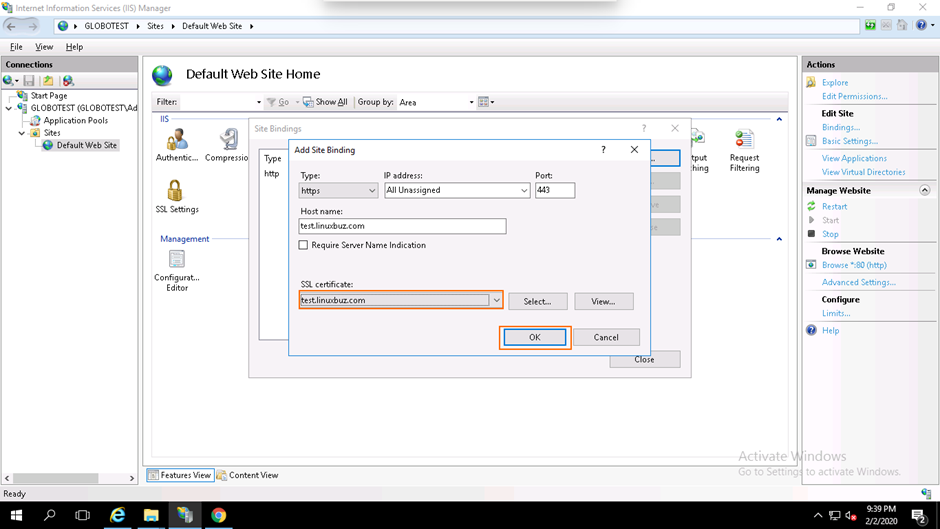Viewport: 940px width, 529px height.
Task: Click the Explore folder icon in Actions
Action: coord(811,82)
